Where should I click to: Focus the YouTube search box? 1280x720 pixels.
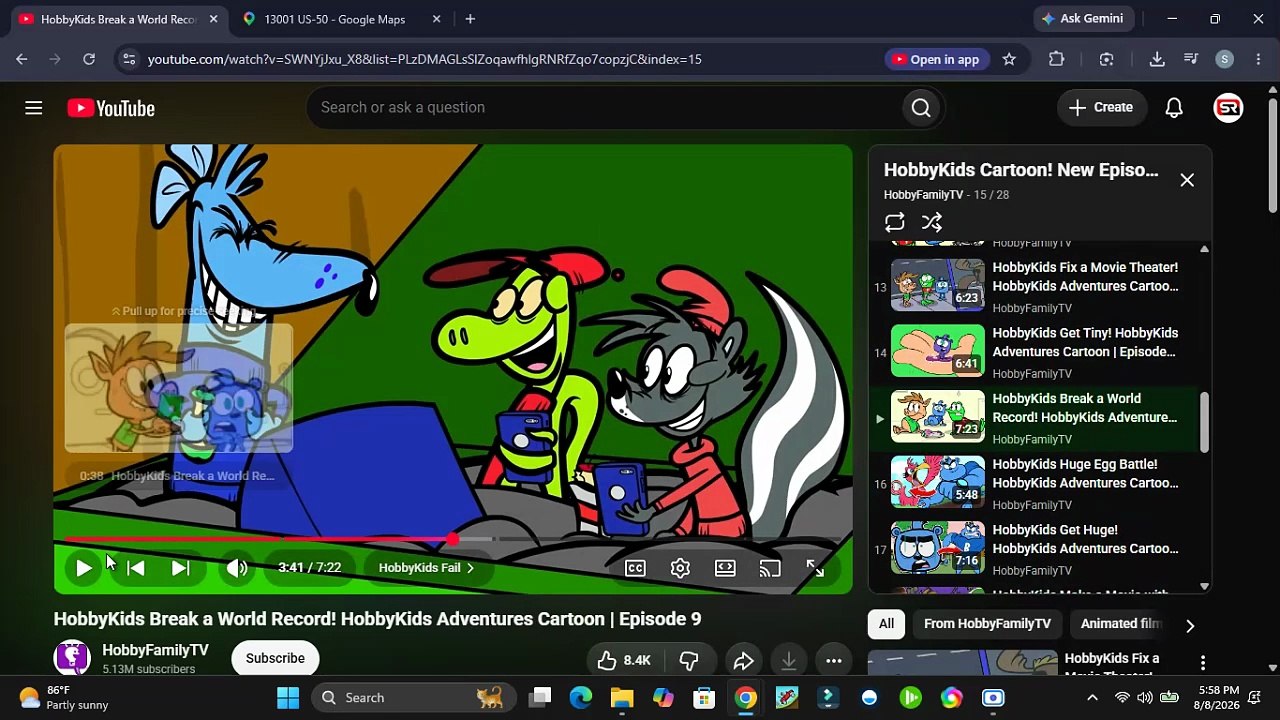pos(602,108)
